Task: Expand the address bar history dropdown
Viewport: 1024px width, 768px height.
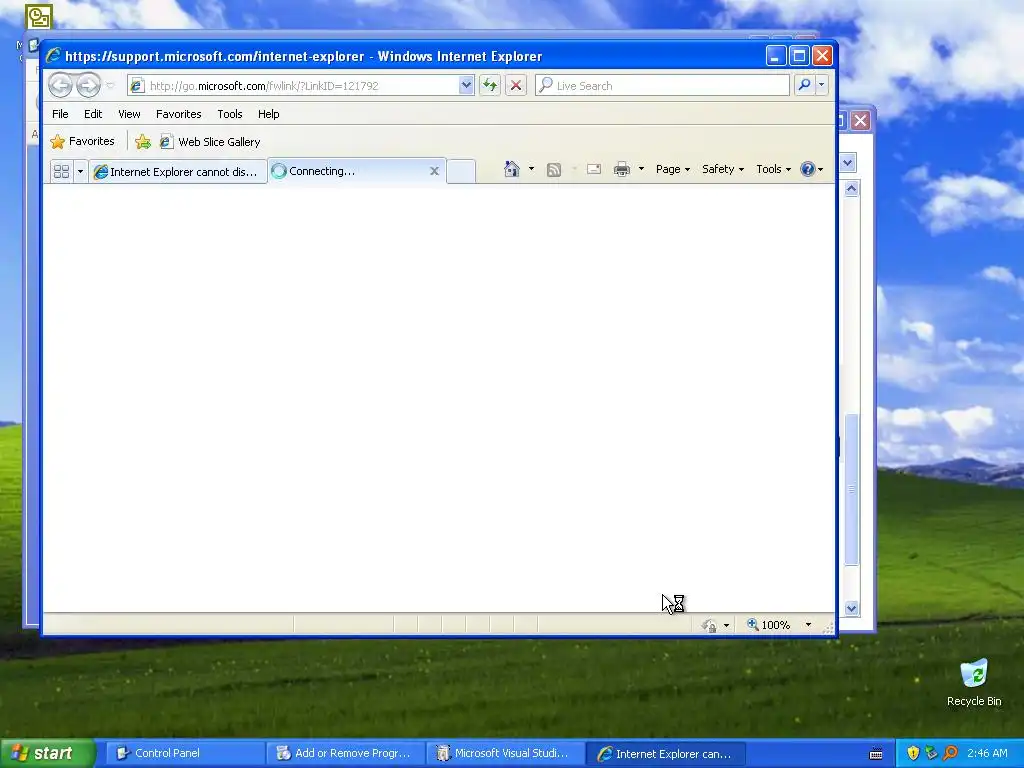Action: tap(466, 86)
